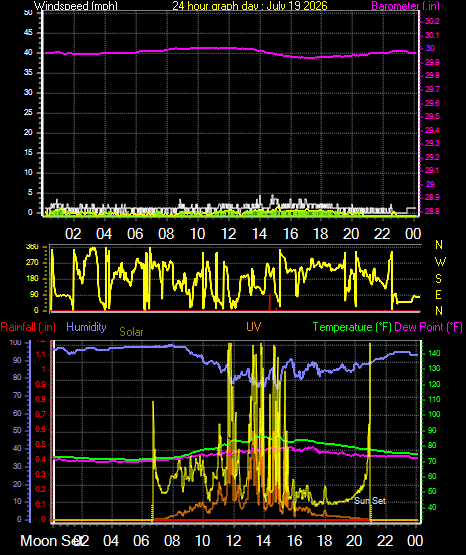466x555 pixels.
Task: Click hour label '22' under bottom chart
Action: pyautogui.click(x=385, y=541)
